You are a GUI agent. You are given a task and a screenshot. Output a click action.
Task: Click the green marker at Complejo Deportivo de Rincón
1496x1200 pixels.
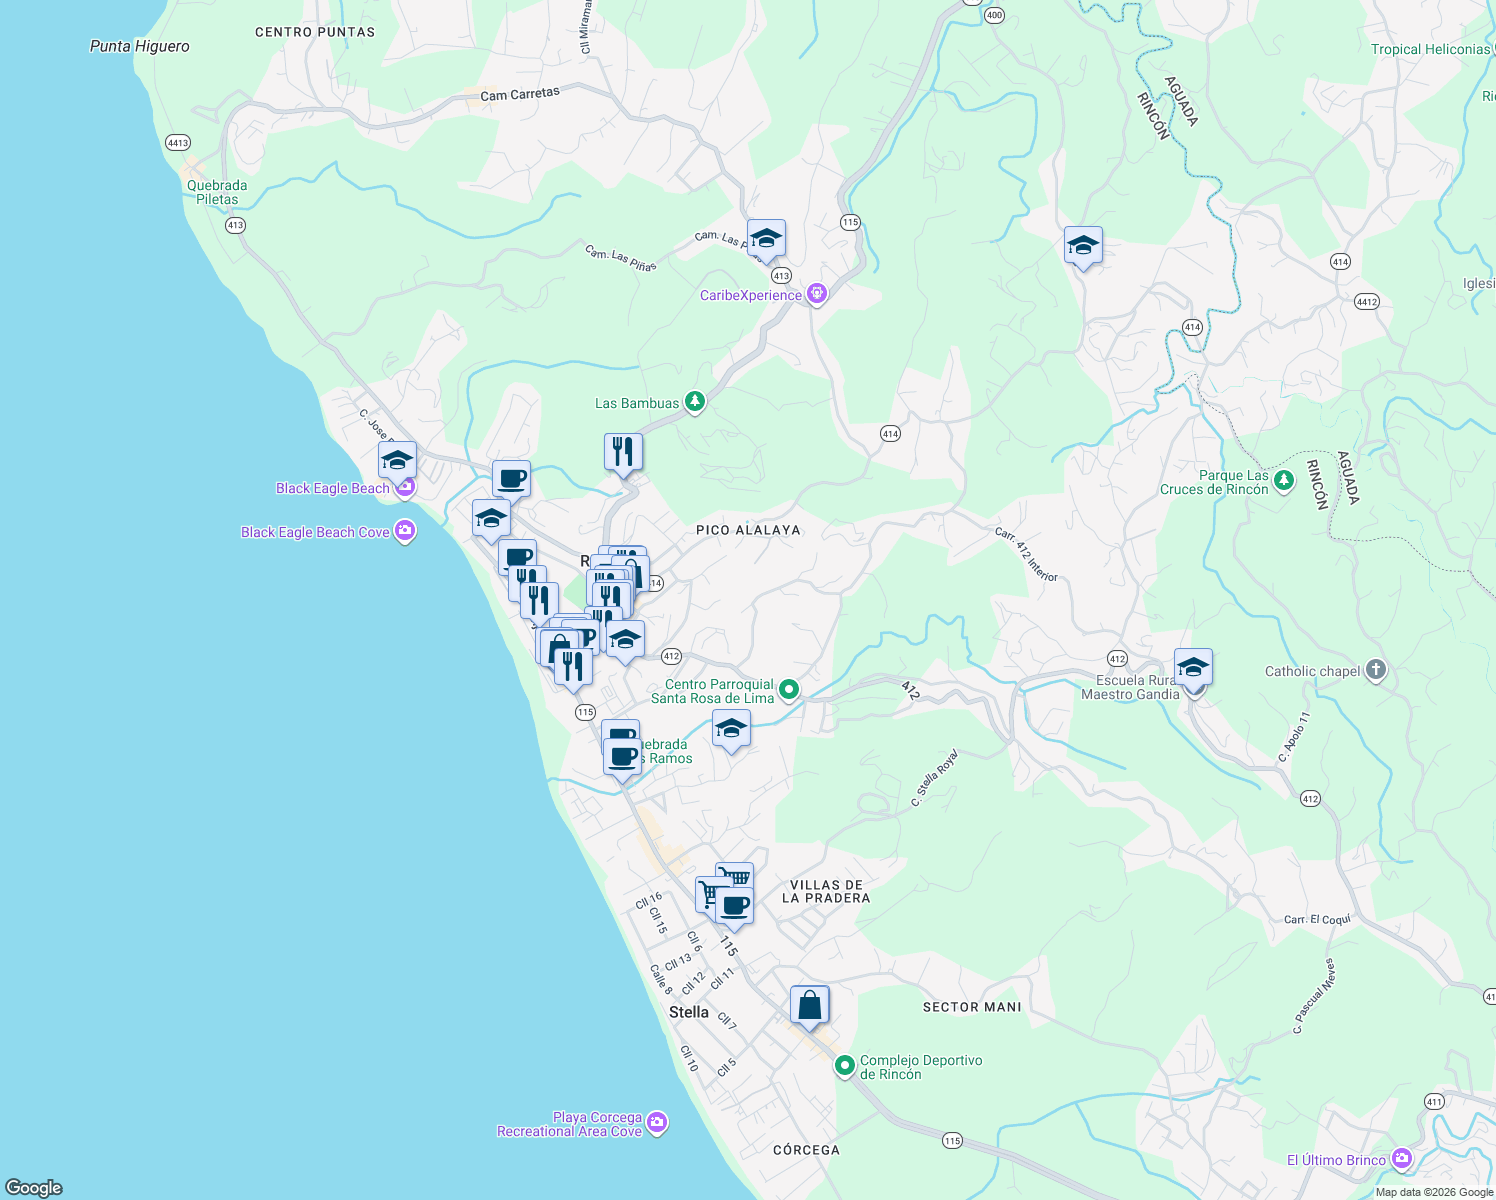click(843, 1066)
